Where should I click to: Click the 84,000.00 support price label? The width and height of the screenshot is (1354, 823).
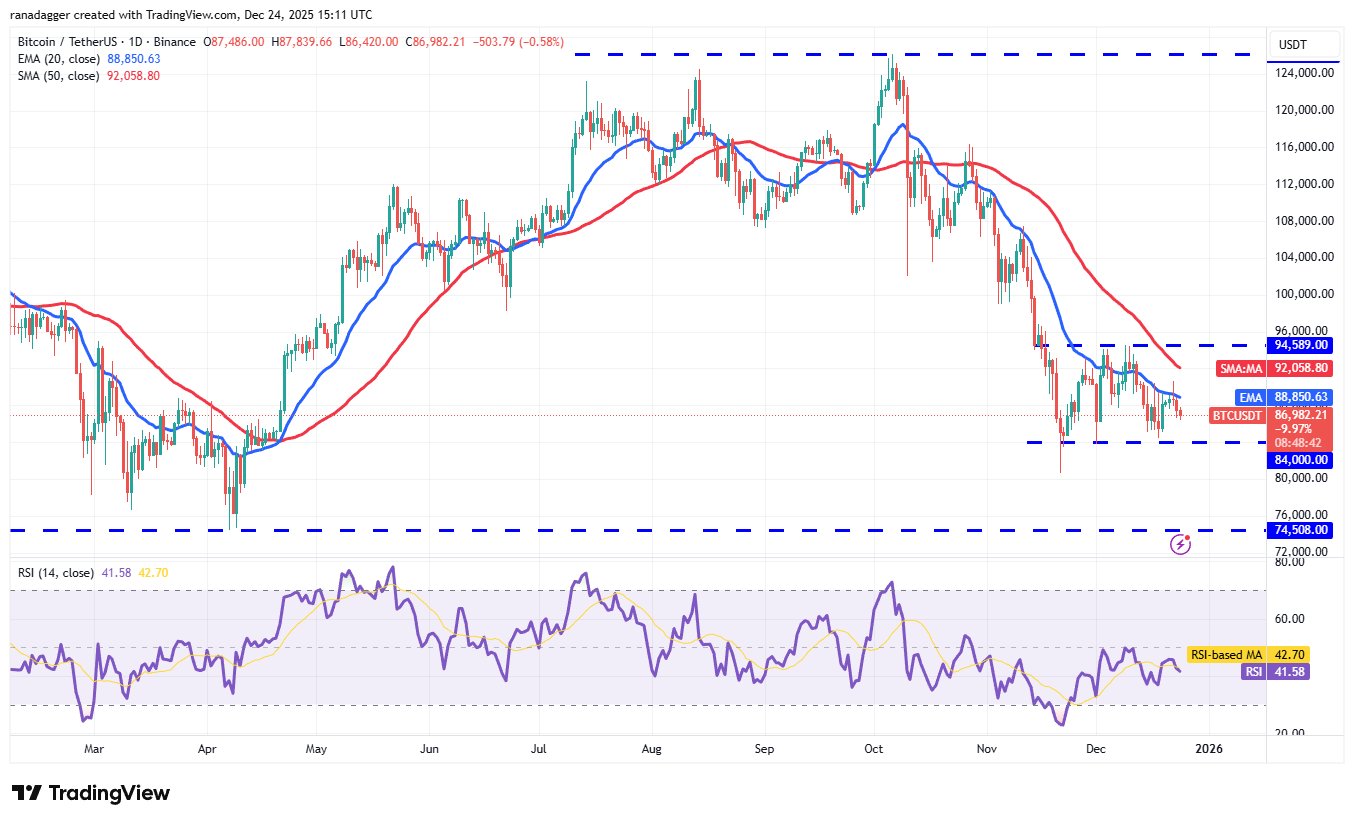1300,460
